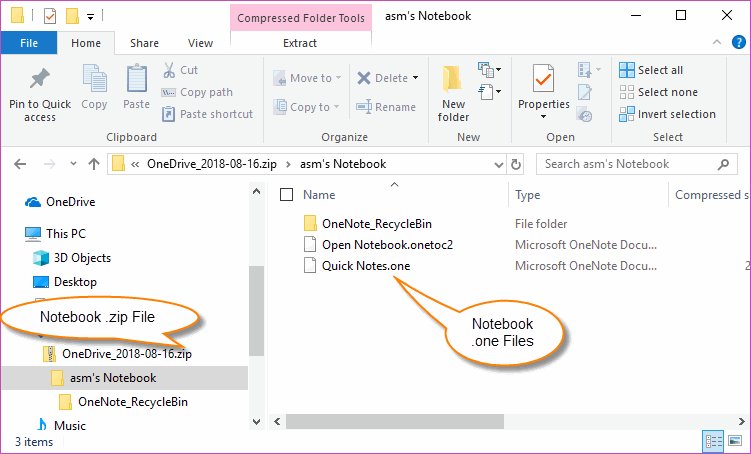Click the Copy icon in Clipboard group
Viewport: 751px width, 454px height.
[x=94, y=78]
